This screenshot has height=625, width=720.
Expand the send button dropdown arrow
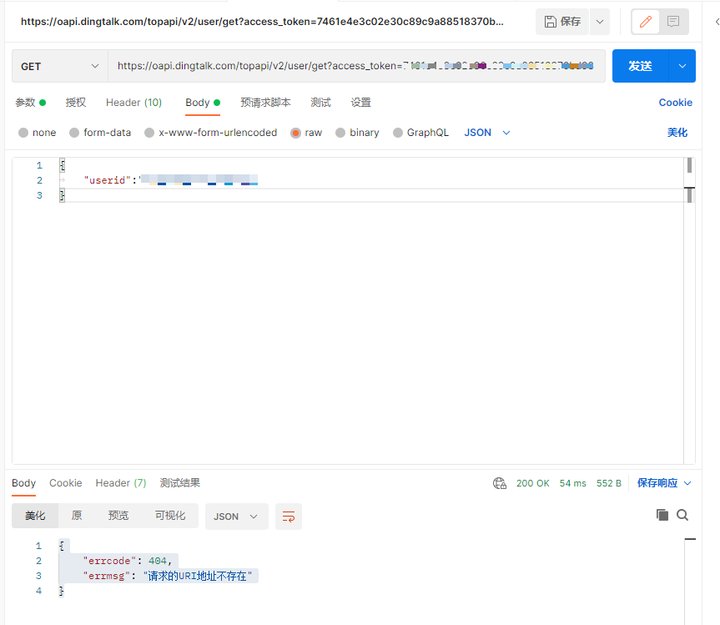tap(682, 66)
